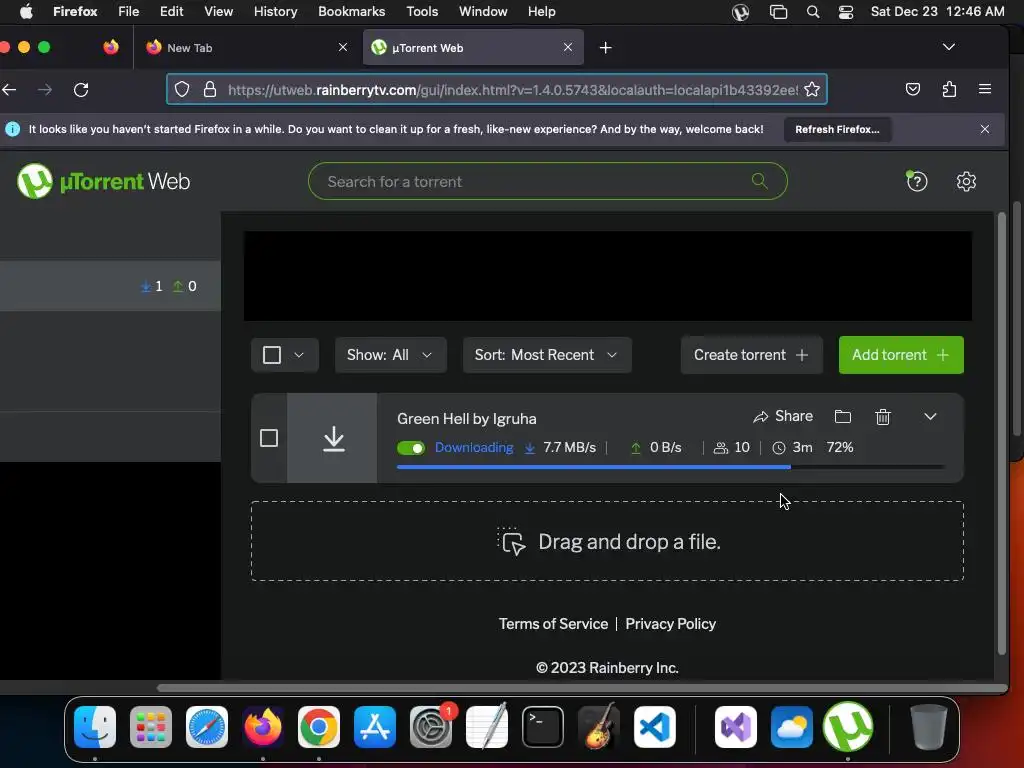Open the Show: All filter dropdown
Viewport: 1024px width, 768px height.
(391, 355)
